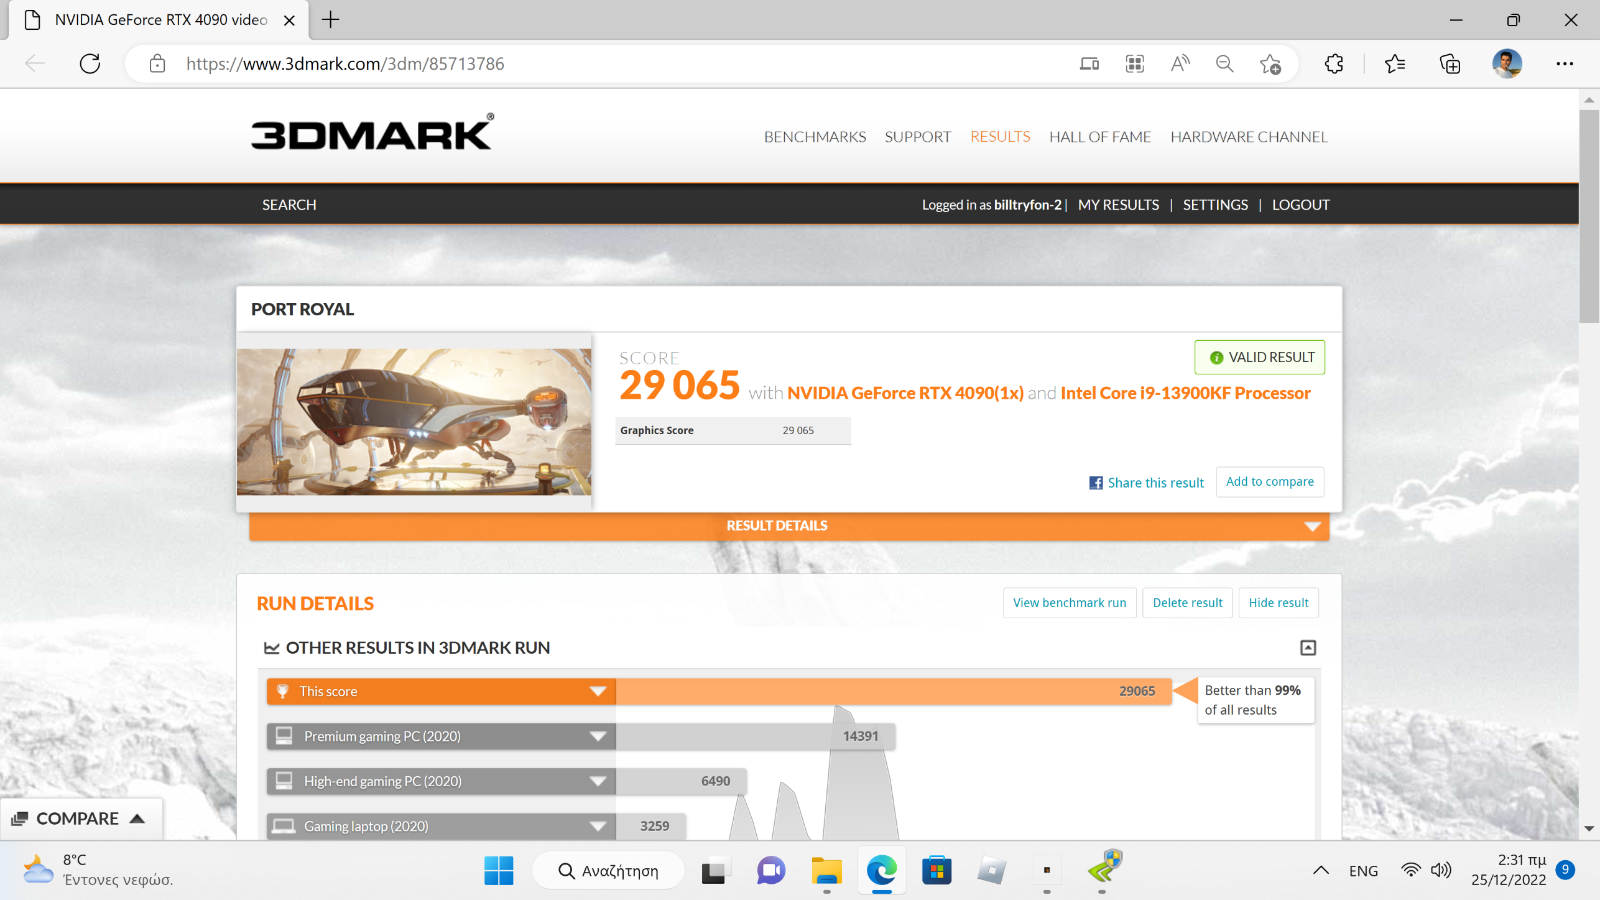
Task: Click the page vertical scrollbar thumb
Action: [1589, 216]
